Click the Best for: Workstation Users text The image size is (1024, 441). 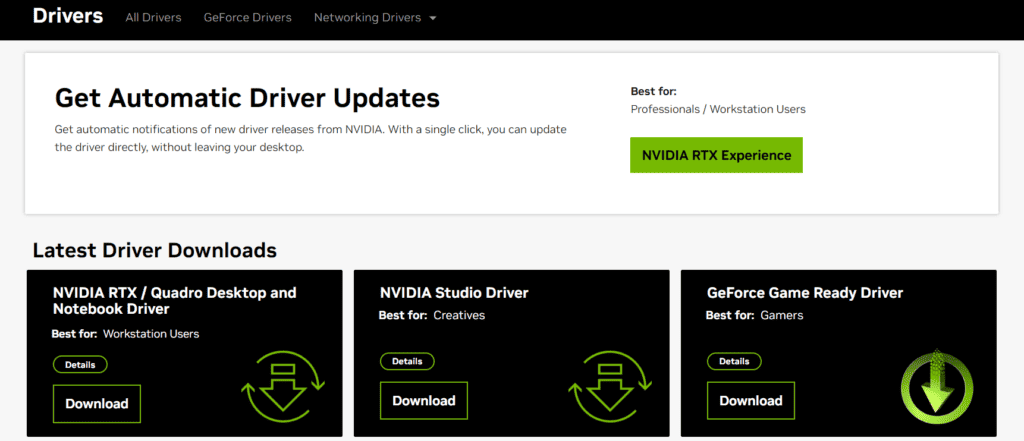[x=125, y=334]
